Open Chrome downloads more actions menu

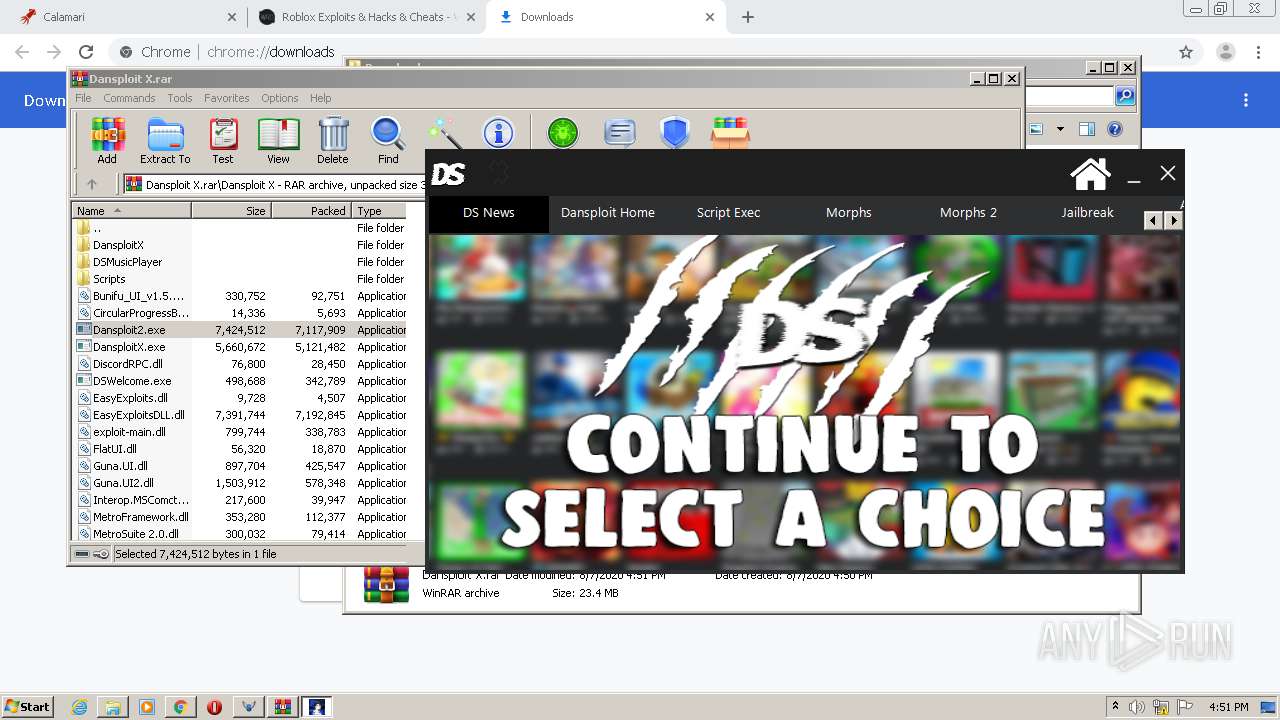pos(1246,100)
